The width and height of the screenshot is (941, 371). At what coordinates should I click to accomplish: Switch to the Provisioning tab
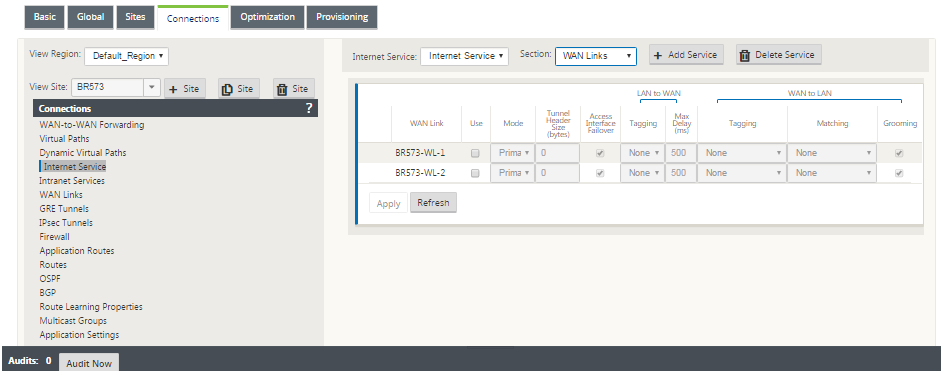342,17
